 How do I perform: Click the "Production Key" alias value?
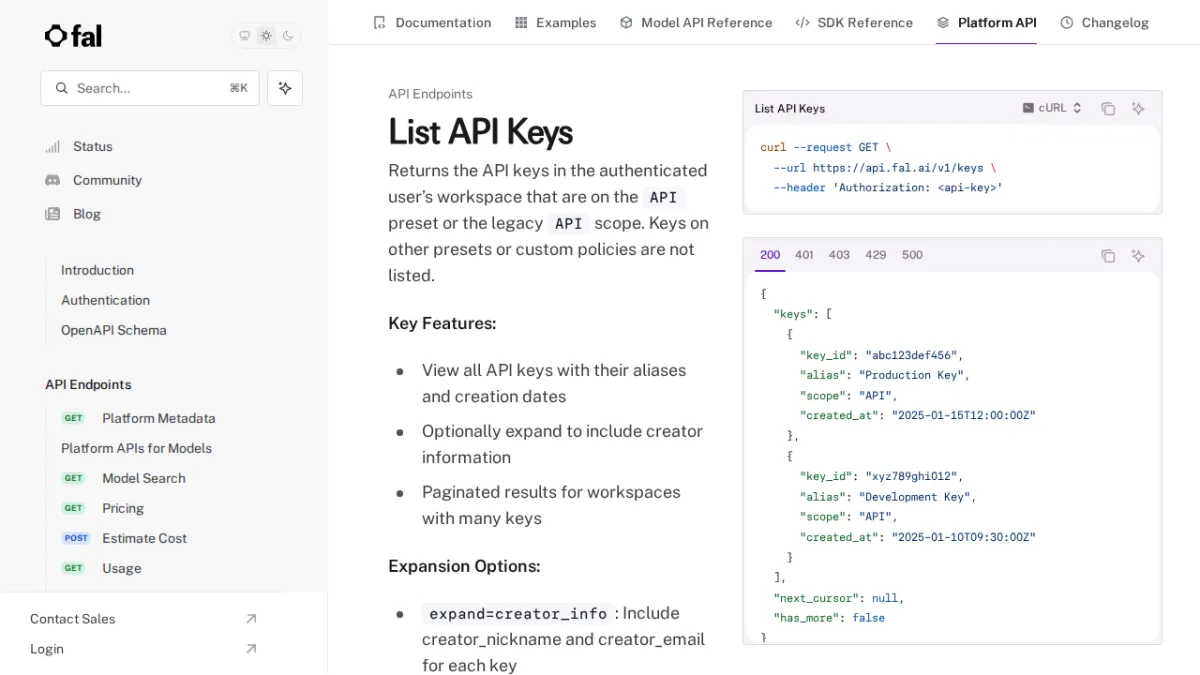point(911,375)
